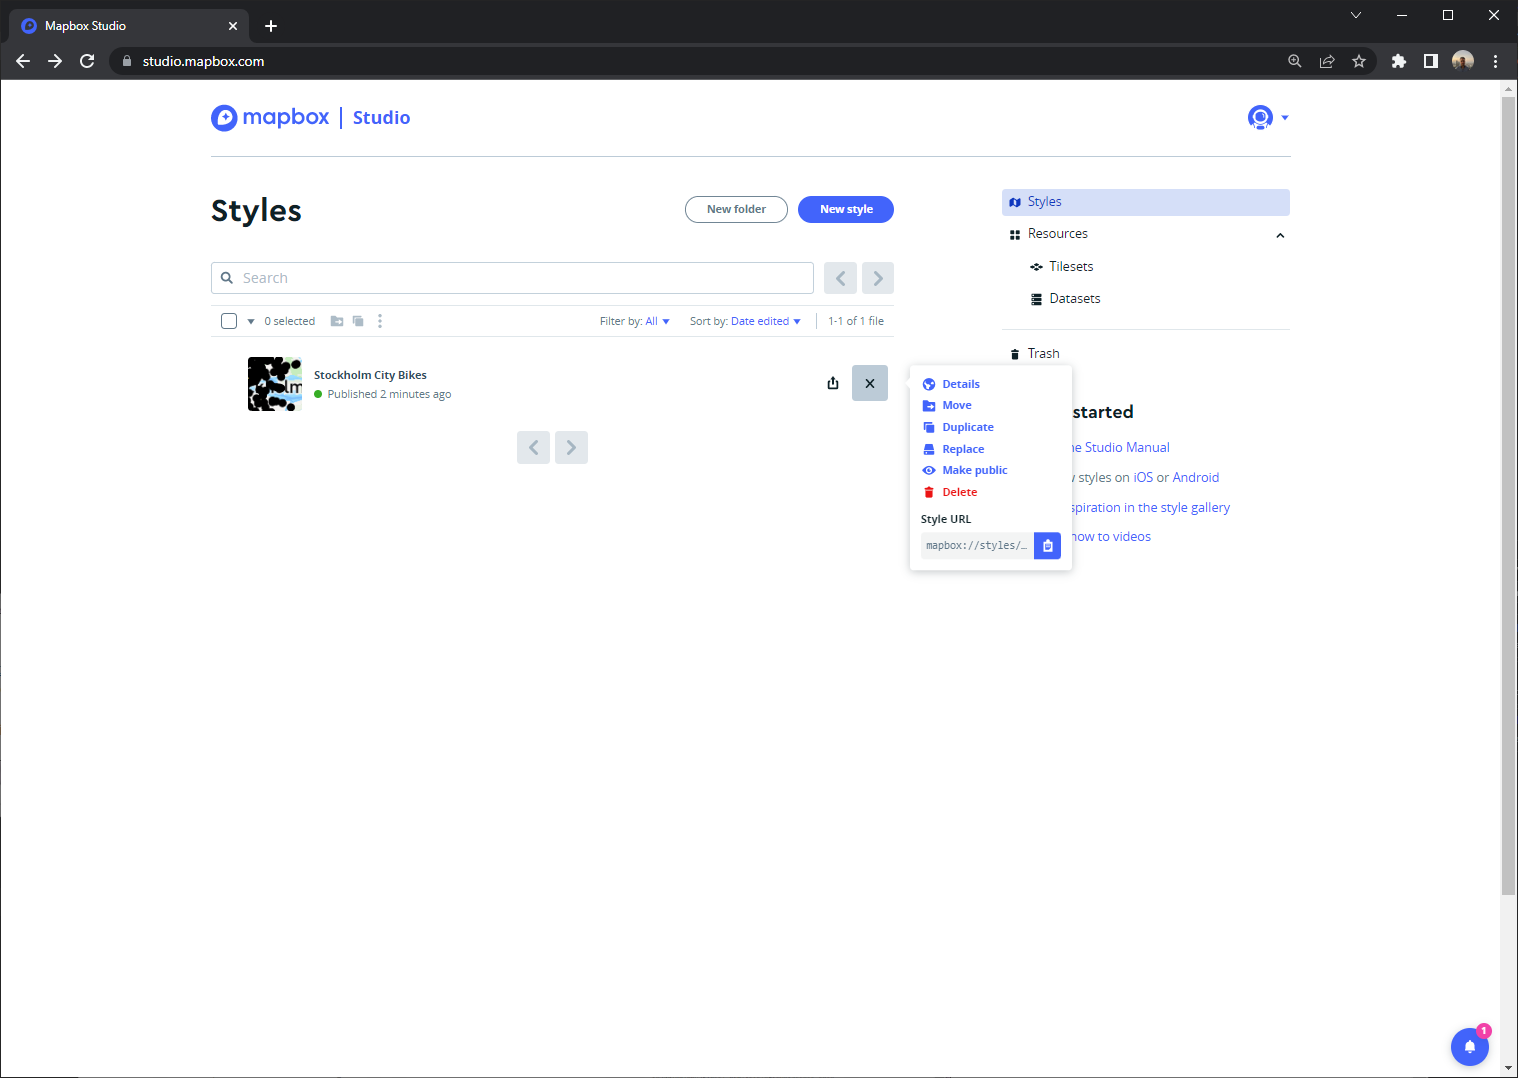The height and width of the screenshot is (1078, 1518).
Task: Open the how to videos link
Action: (x=1112, y=536)
